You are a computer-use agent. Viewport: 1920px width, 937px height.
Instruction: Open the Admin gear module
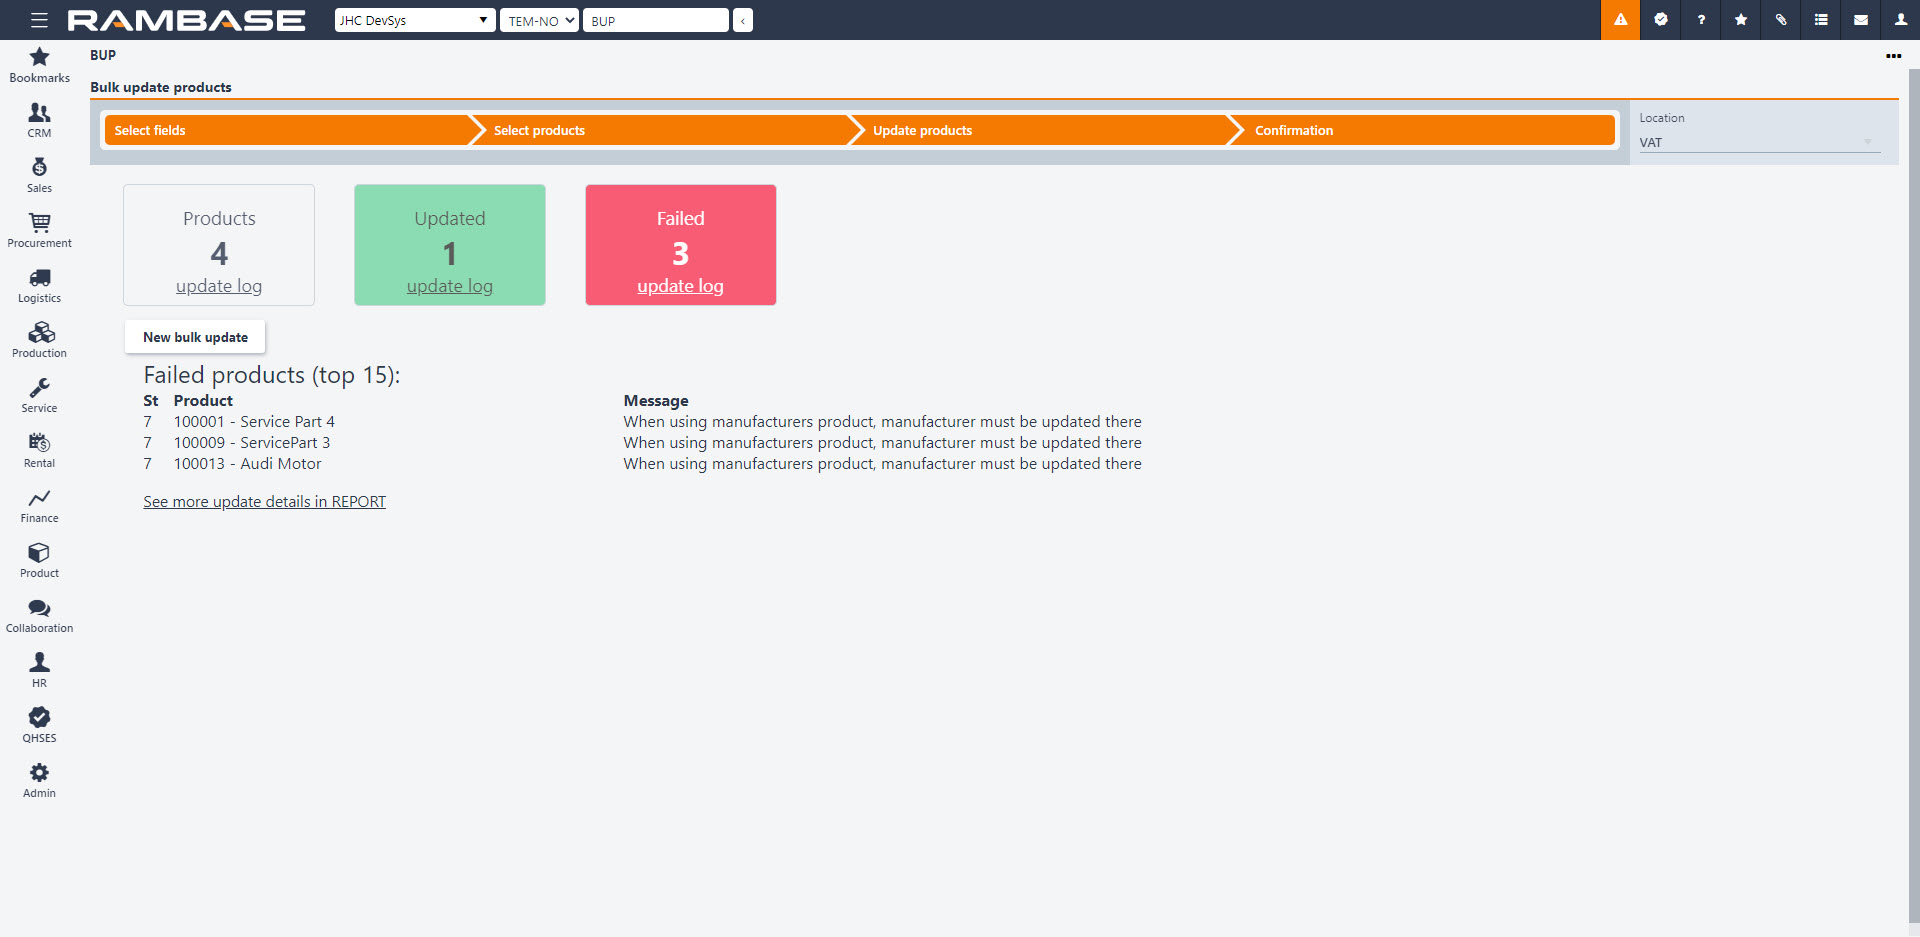pos(39,780)
